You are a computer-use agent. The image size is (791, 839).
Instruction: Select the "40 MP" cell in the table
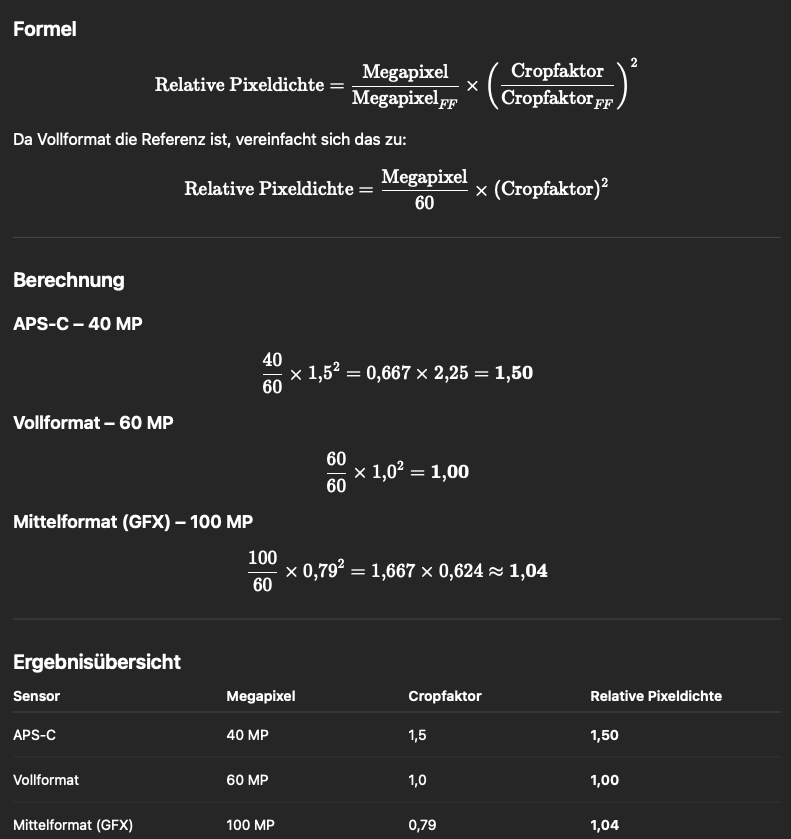tap(247, 735)
